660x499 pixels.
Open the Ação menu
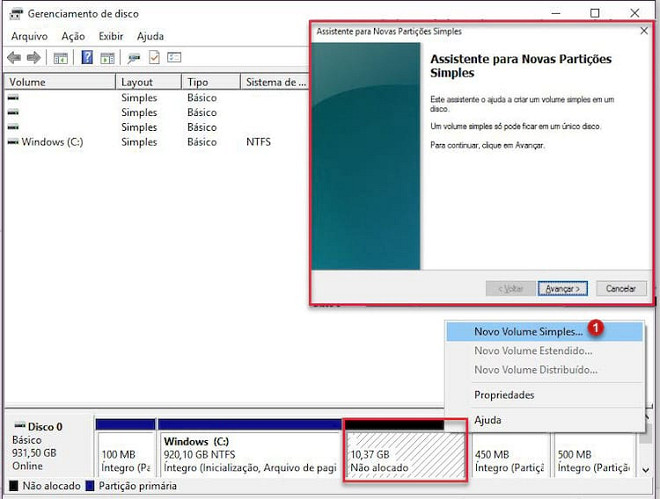click(73, 37)
